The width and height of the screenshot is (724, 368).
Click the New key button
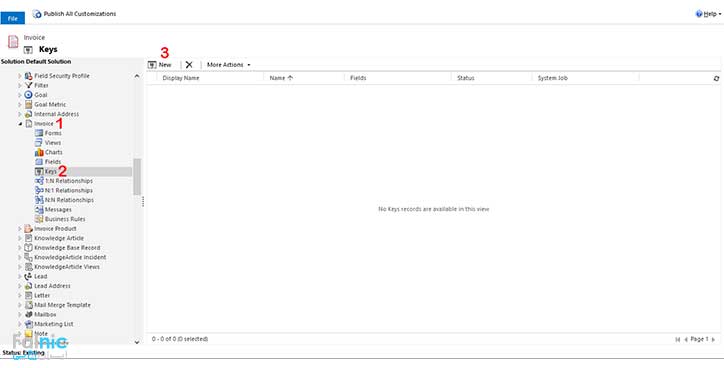[159, 65]
